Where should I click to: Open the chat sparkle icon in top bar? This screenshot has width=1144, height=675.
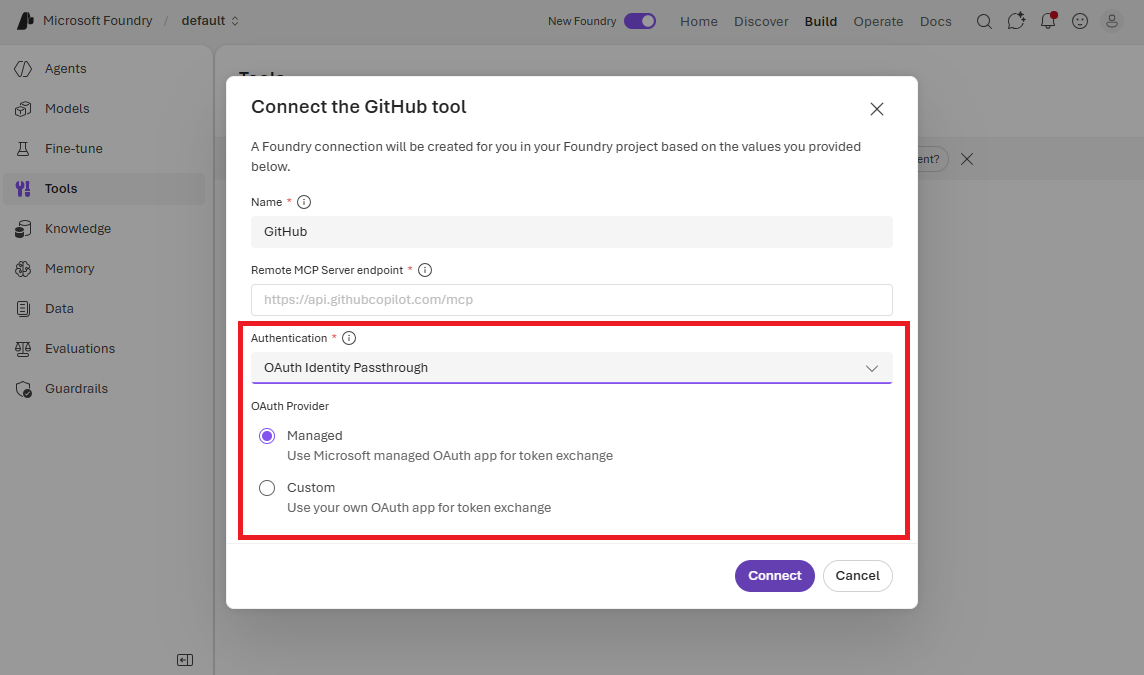pyautogui.click(x=1016, y=21)
